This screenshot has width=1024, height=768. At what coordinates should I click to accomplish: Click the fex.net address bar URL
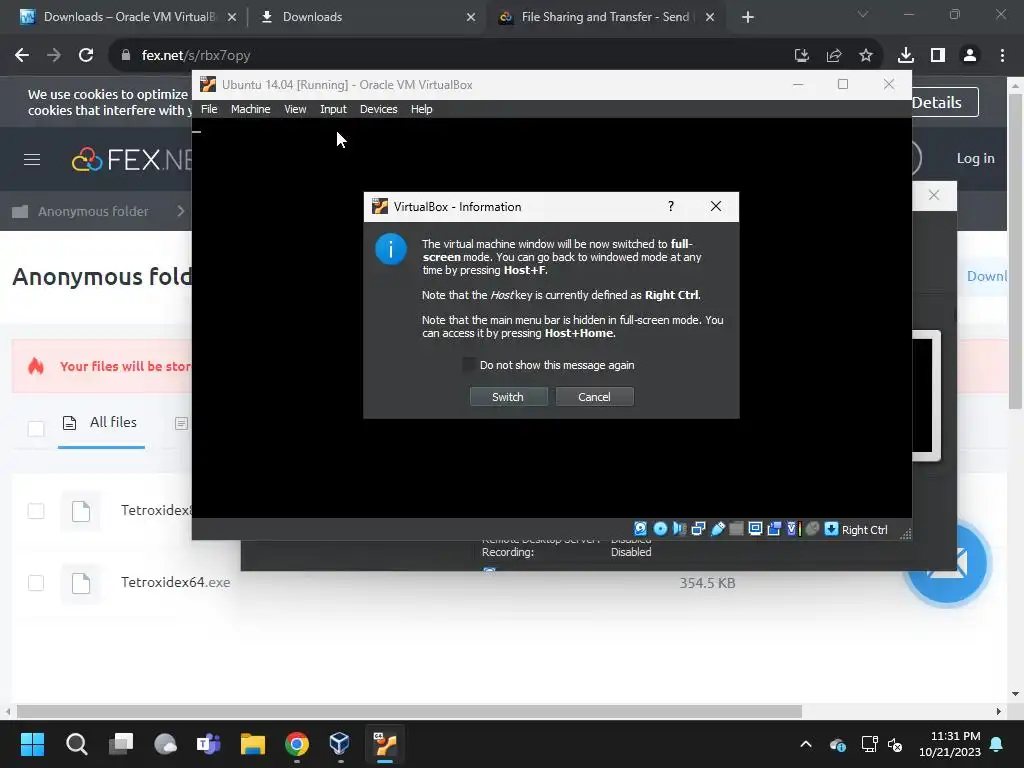pyautogui.click(x=196, y=56)
